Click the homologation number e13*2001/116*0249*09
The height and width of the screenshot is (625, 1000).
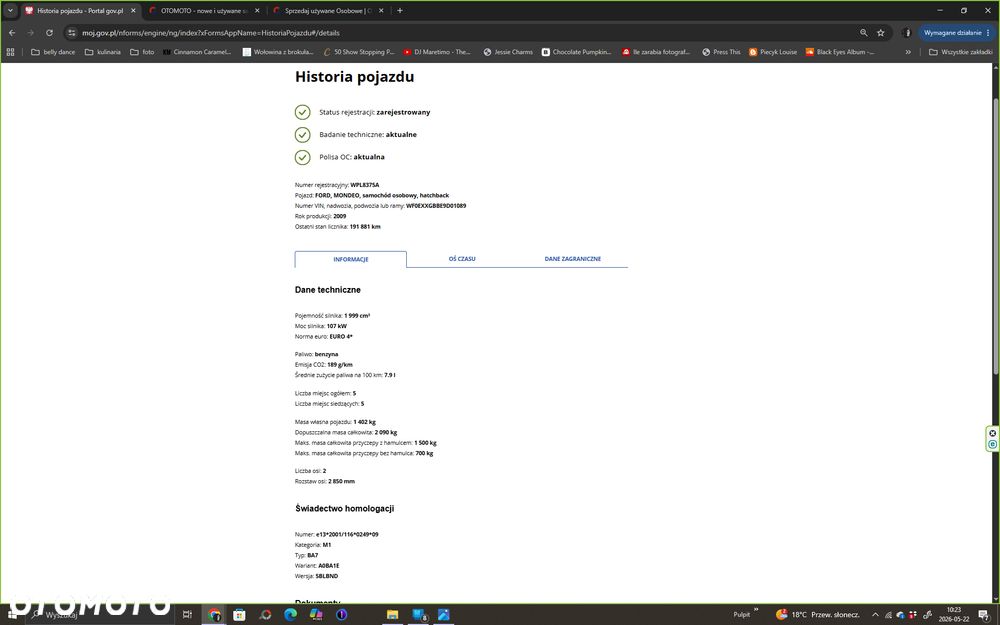347,534
